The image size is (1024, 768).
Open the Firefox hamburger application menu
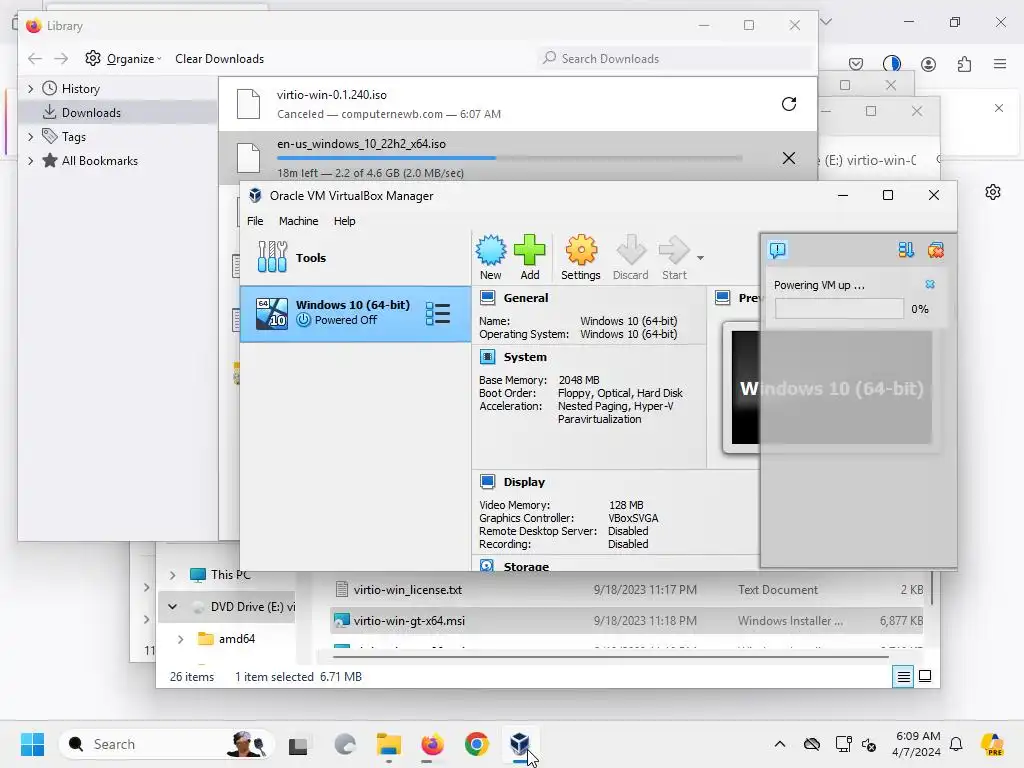pyautogui.click(x=1000, y=63)
